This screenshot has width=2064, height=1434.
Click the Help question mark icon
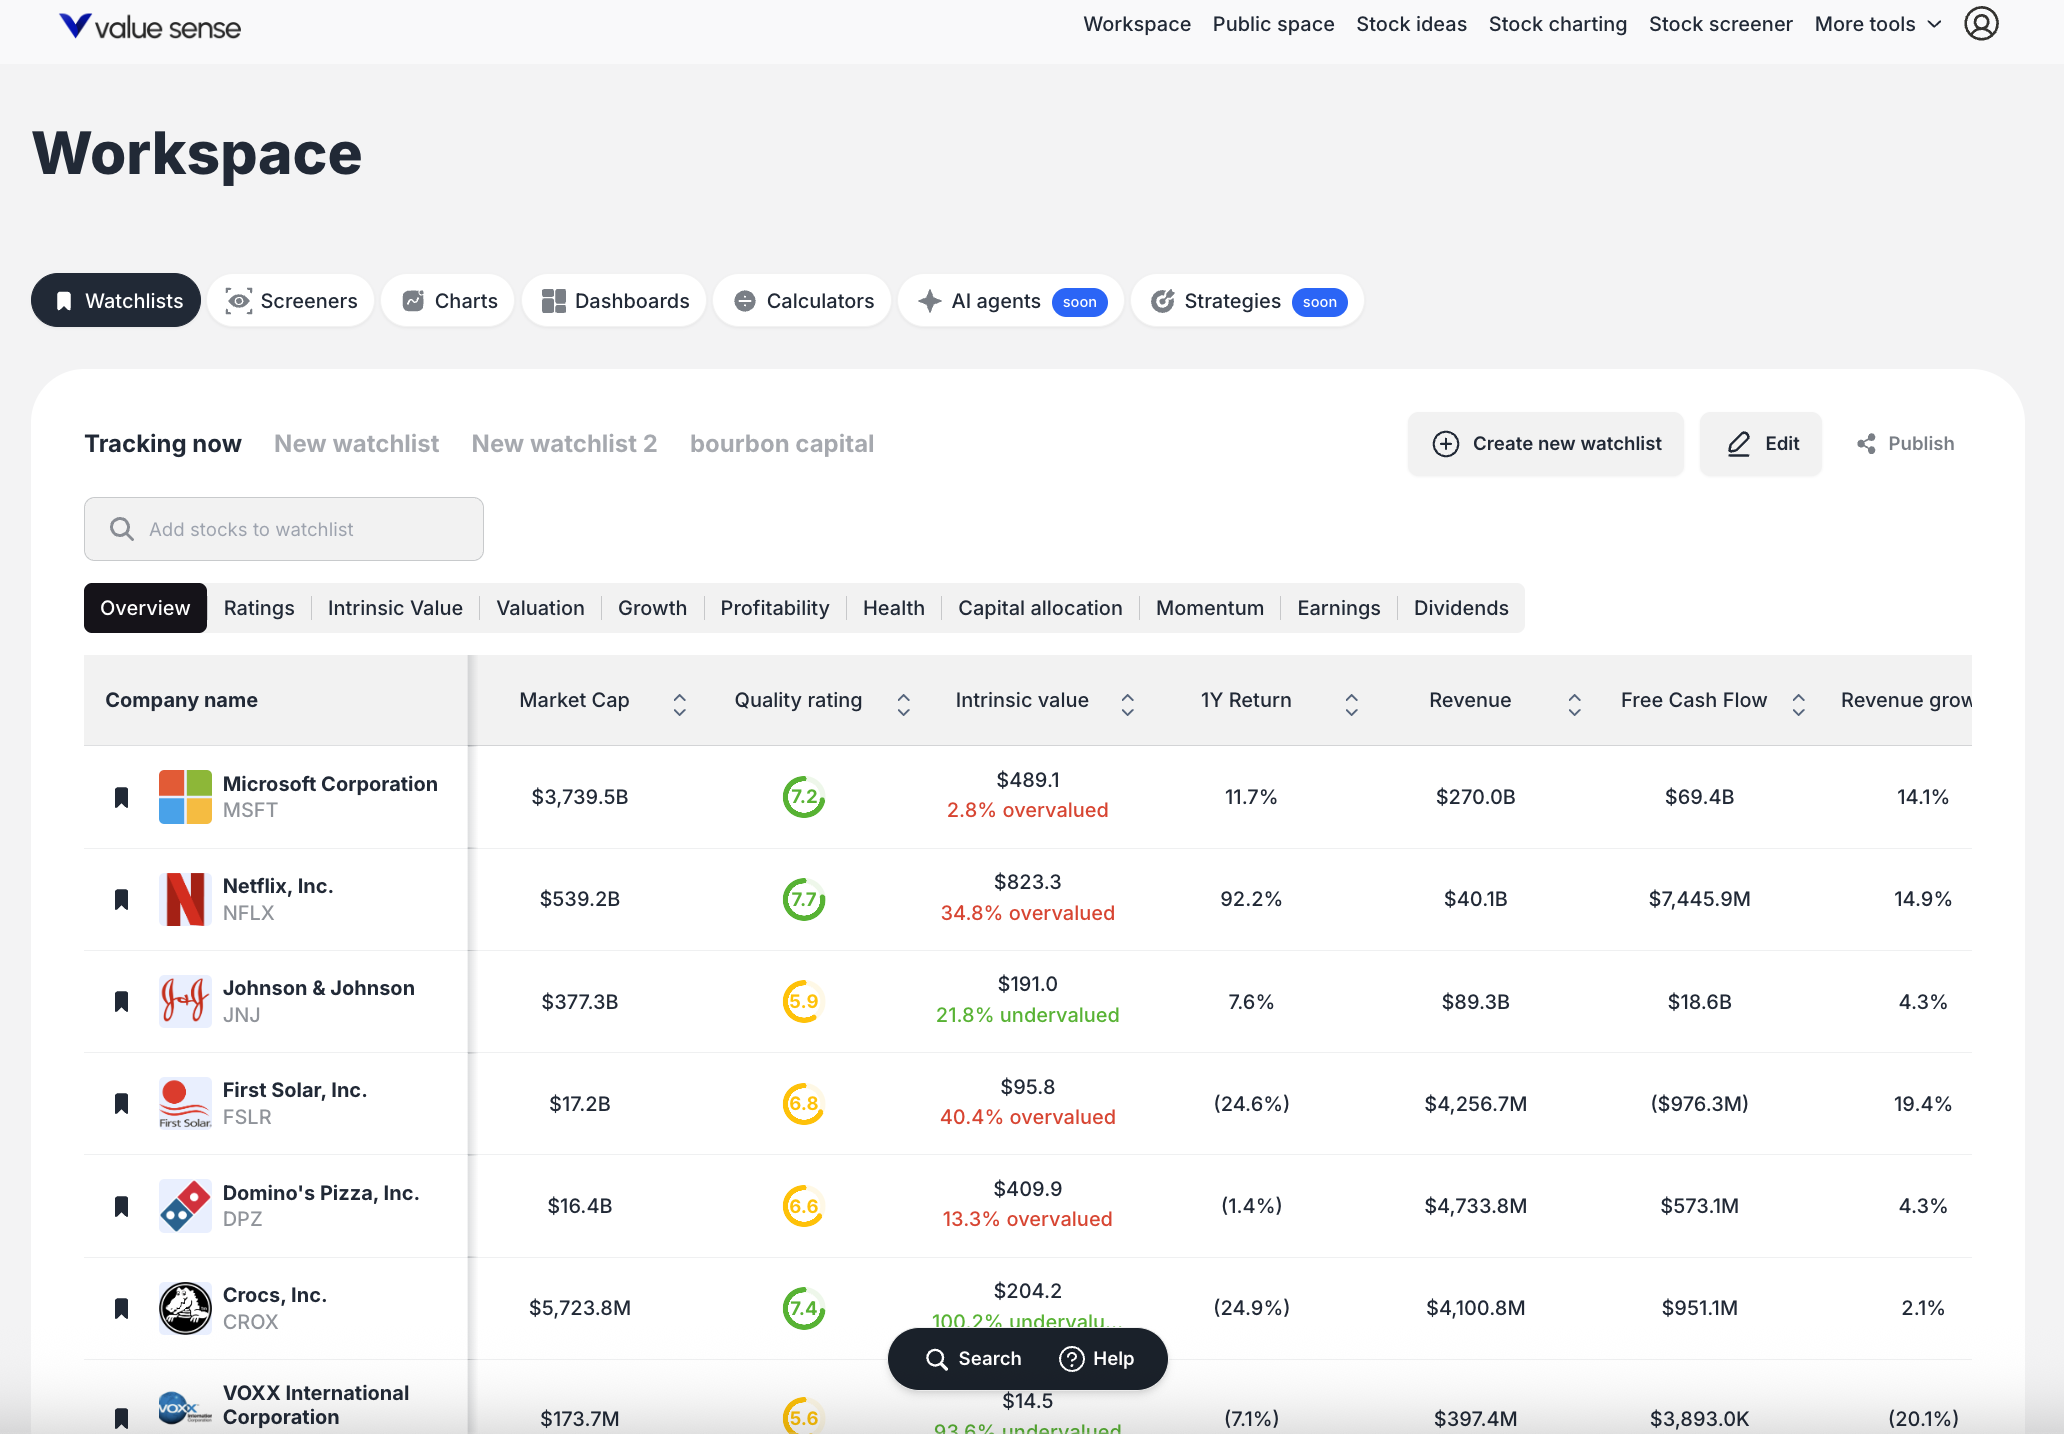pyautogui.click(x=1071, y=1359)
